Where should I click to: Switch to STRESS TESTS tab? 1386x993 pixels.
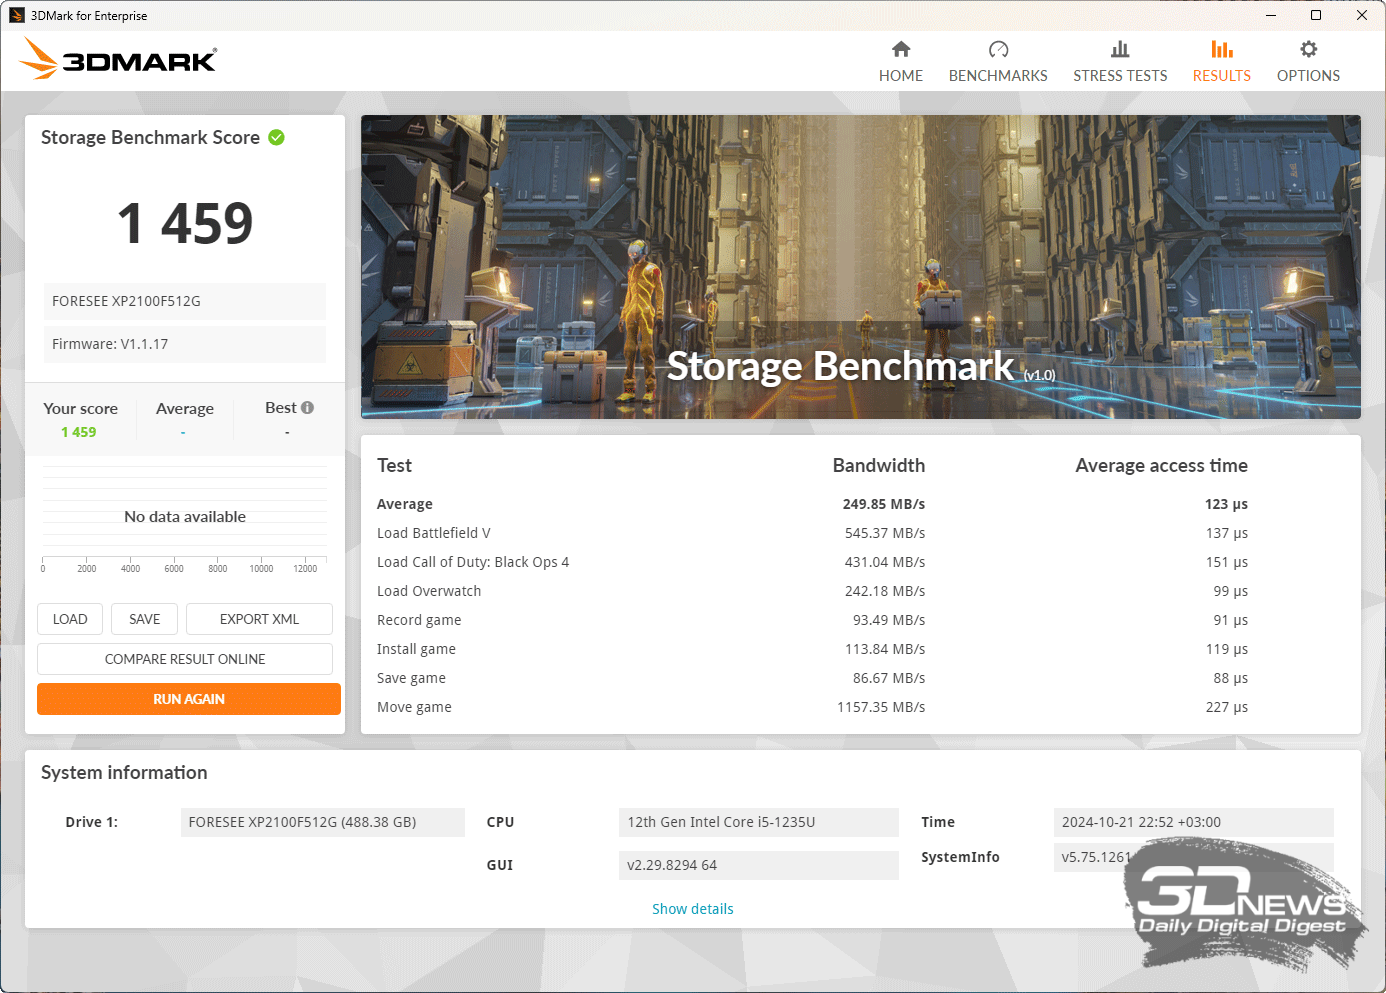tap(1120, 76)
